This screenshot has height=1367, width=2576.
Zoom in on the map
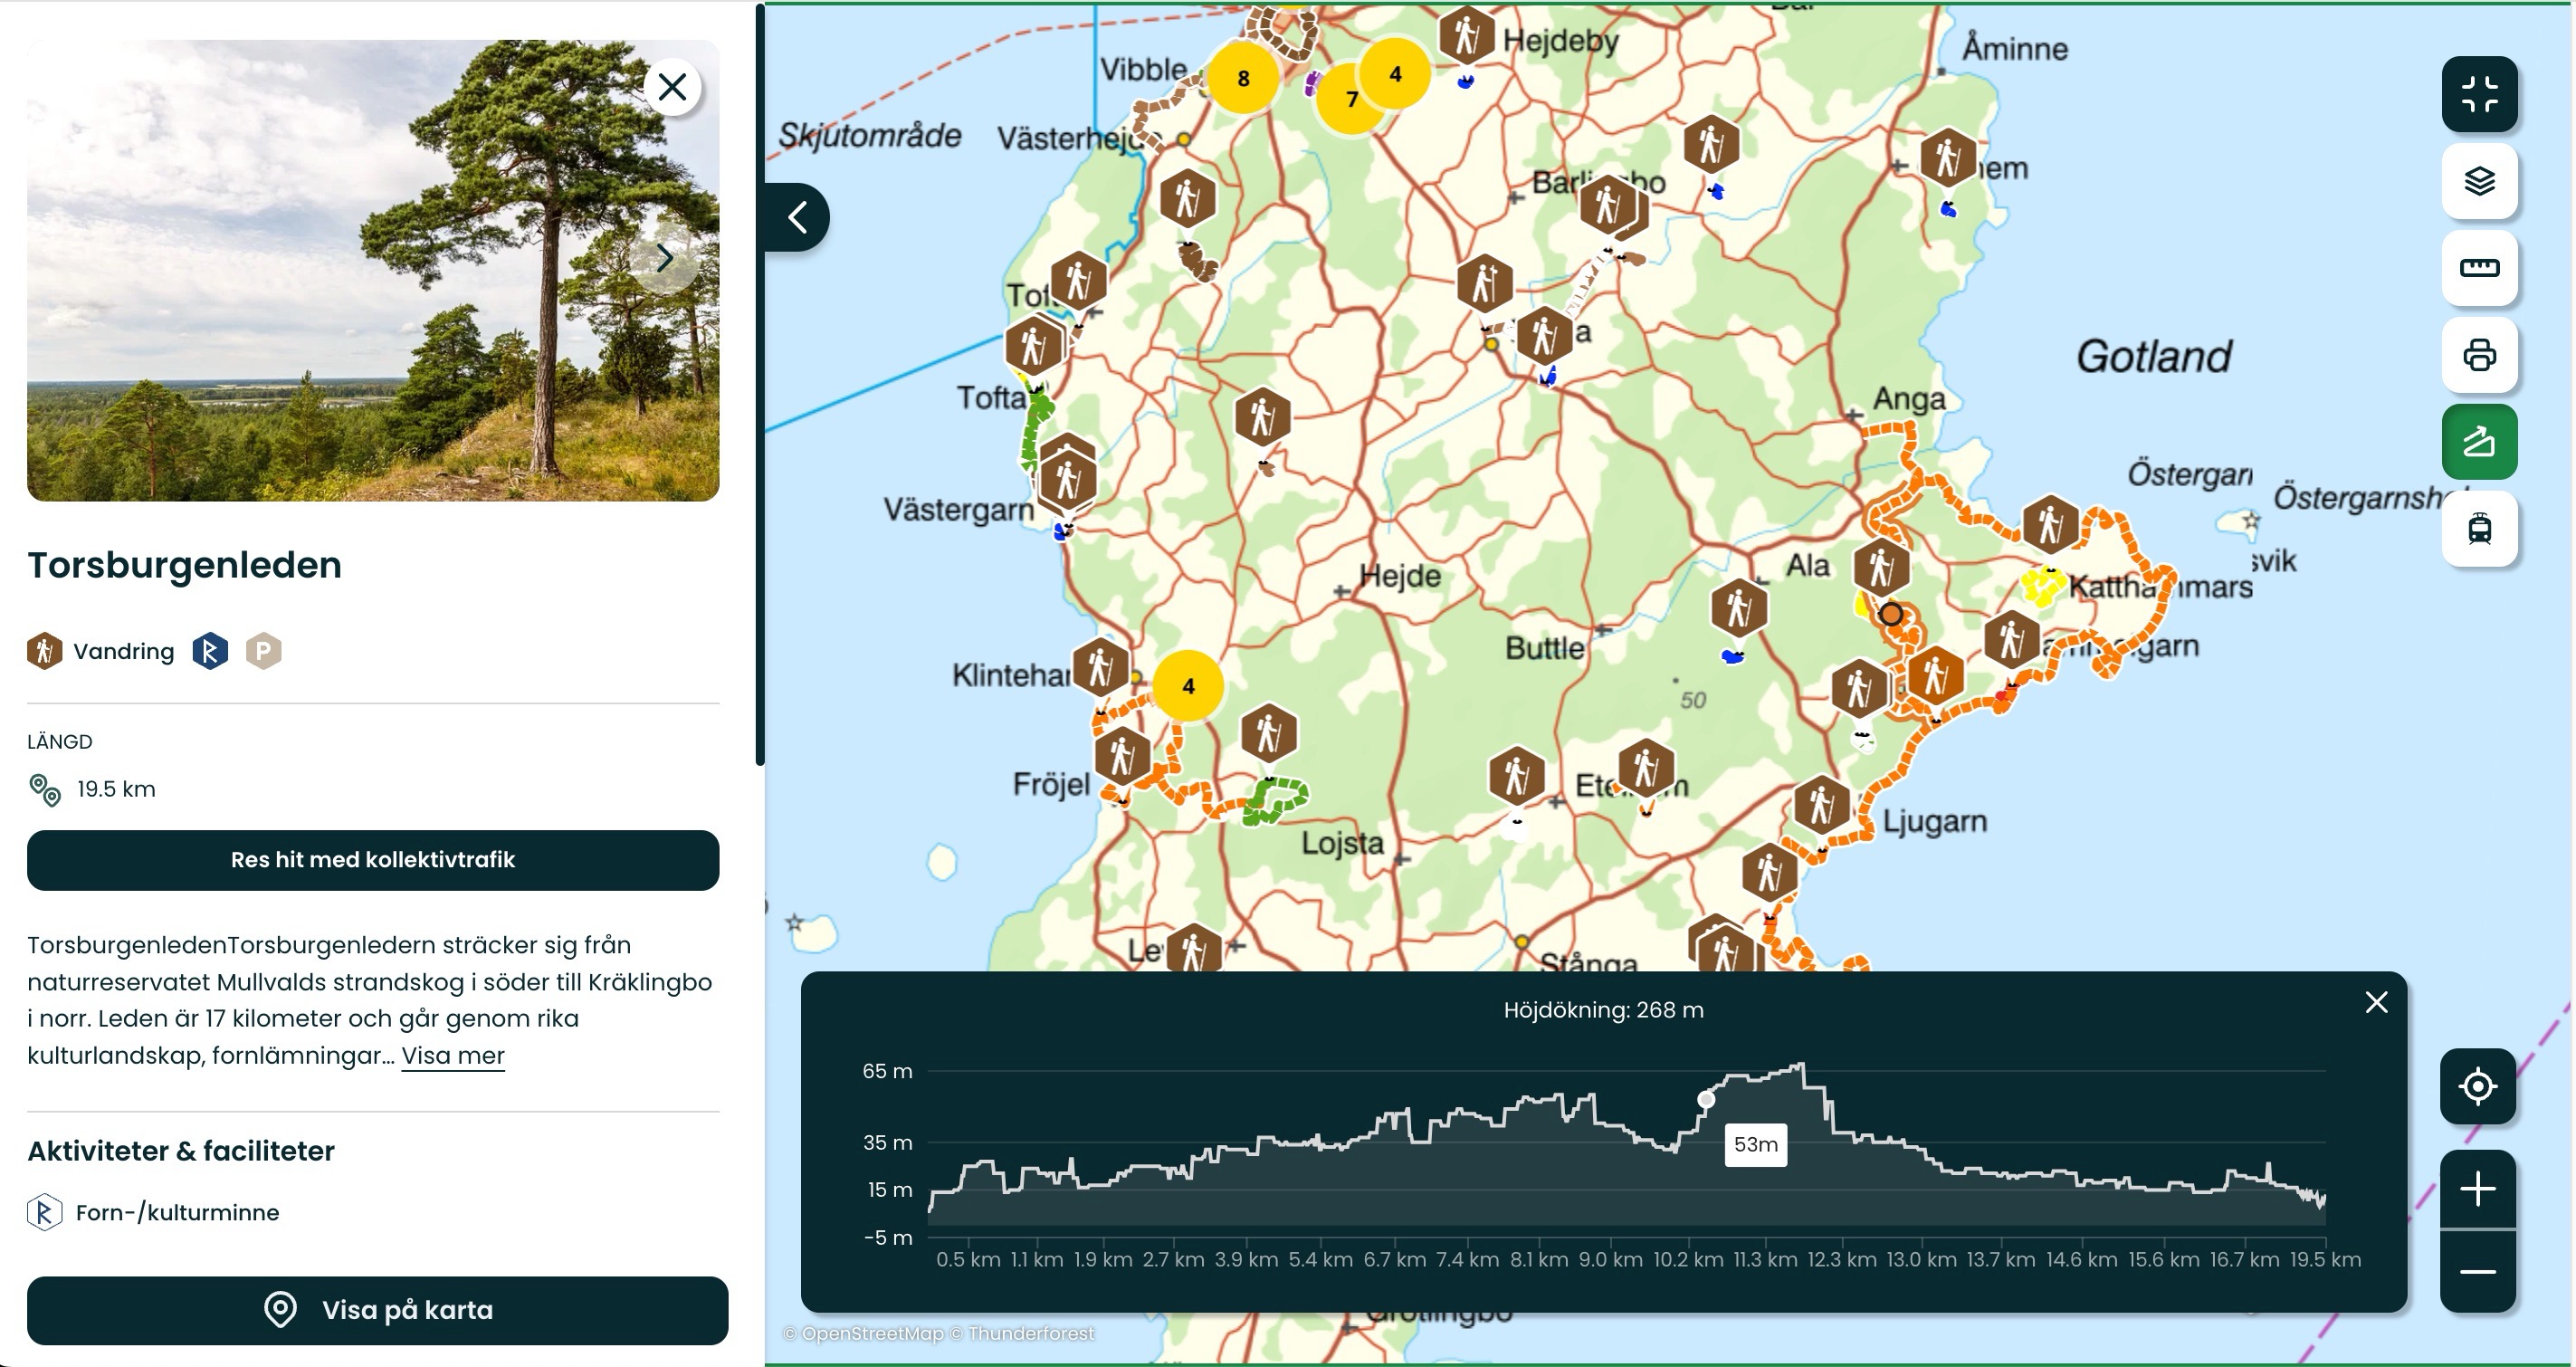pos(2477,1189)
